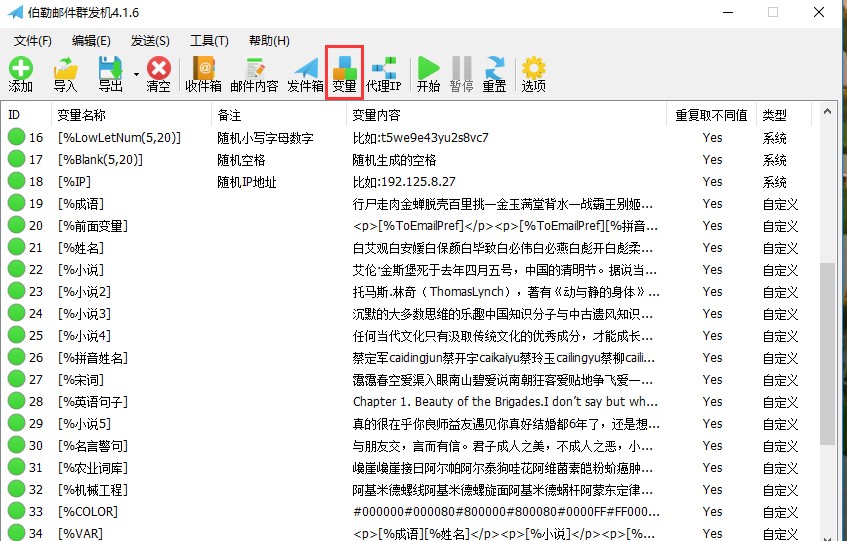Click the 随机空格 remark cell
Screen dimensions: 847x541
click(x=241, y=160)
